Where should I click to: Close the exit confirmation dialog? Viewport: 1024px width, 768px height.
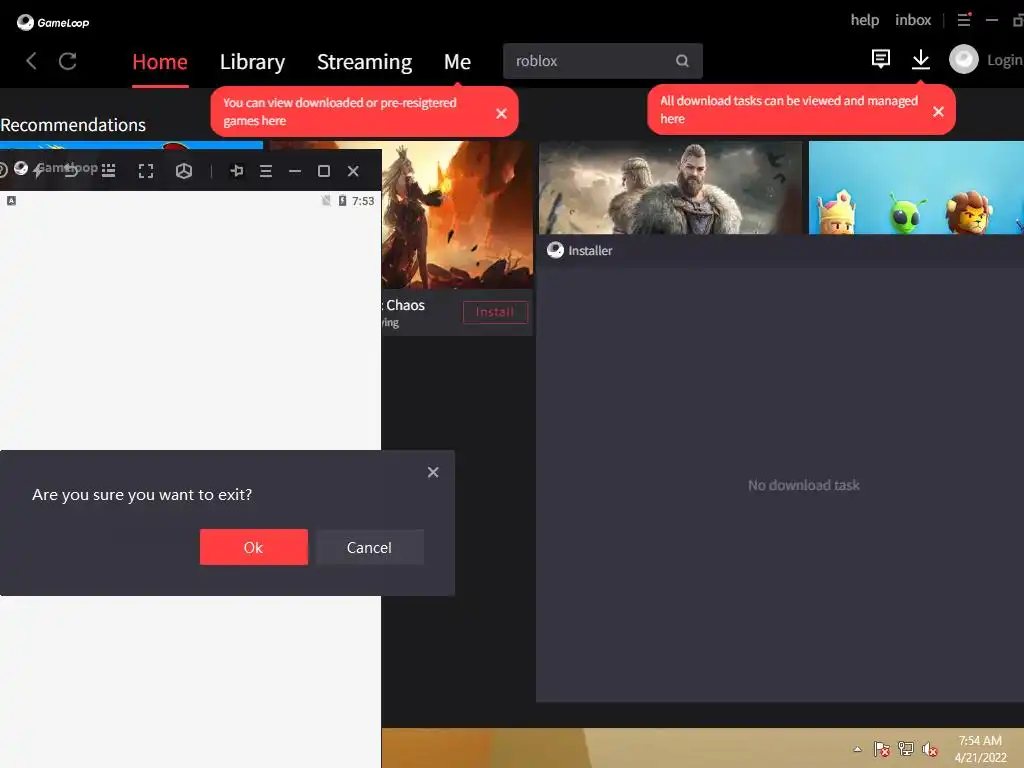(x=433, y=472)
